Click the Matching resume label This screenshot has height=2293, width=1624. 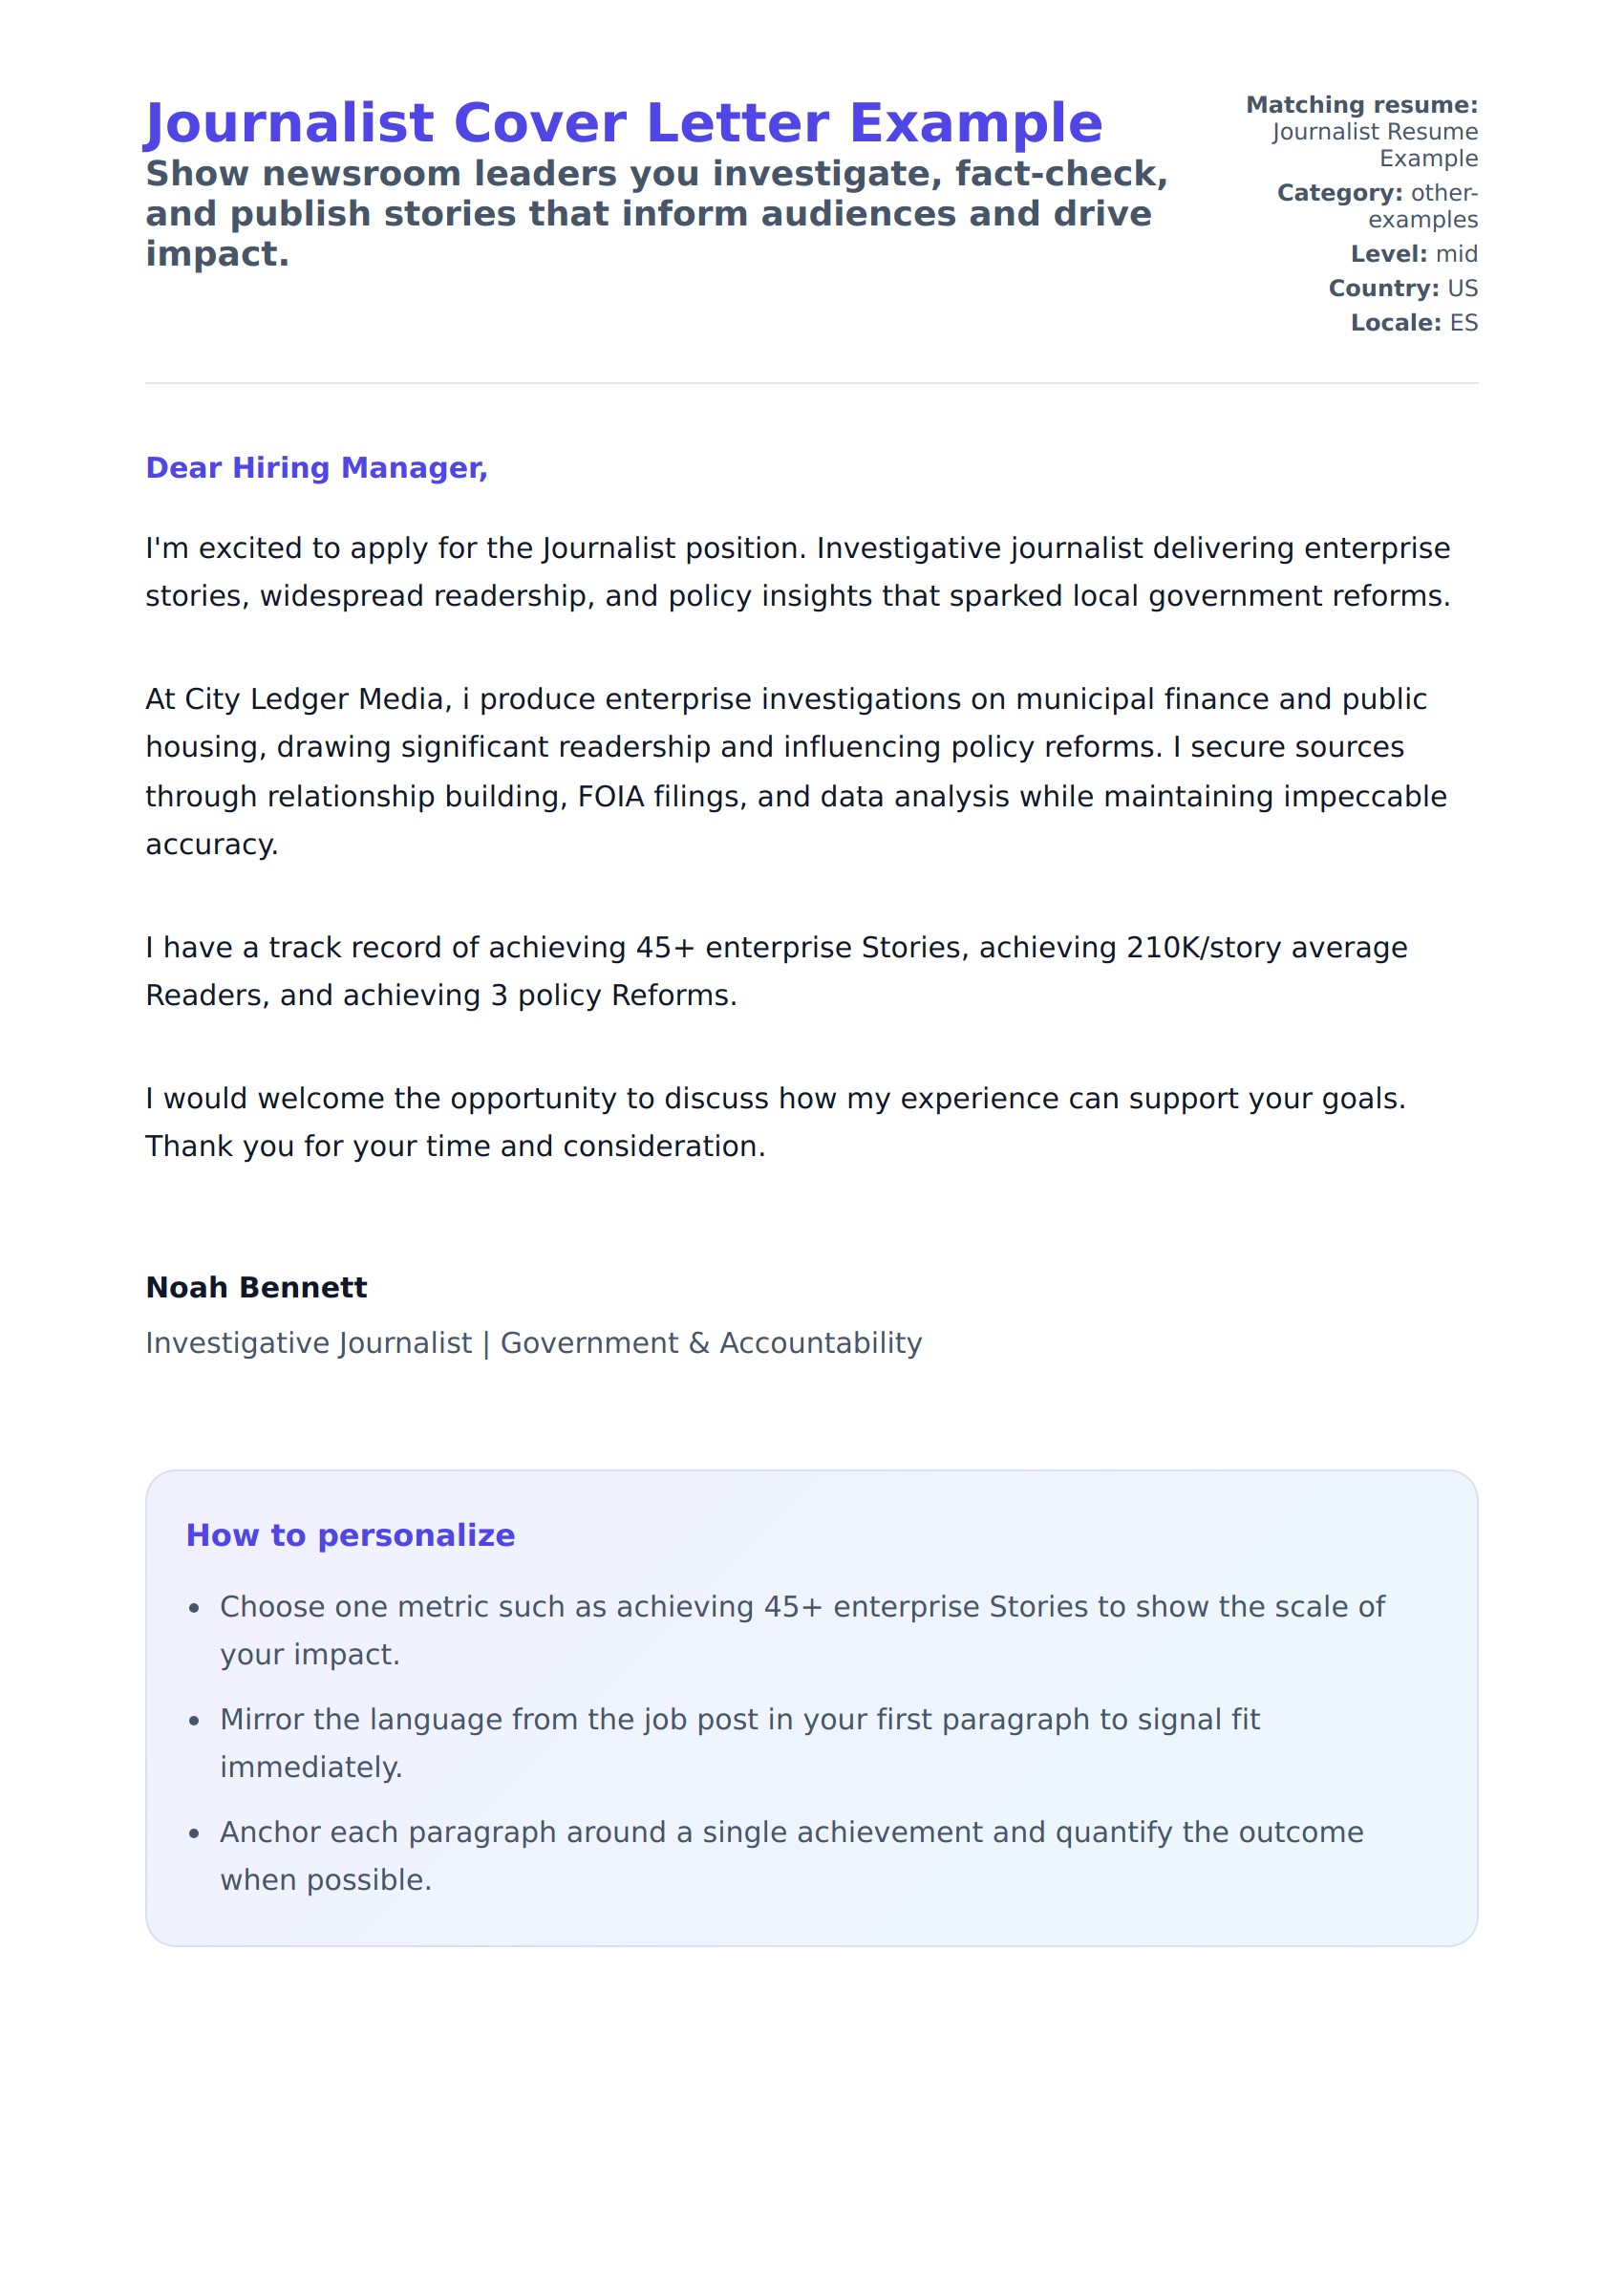1361,105
